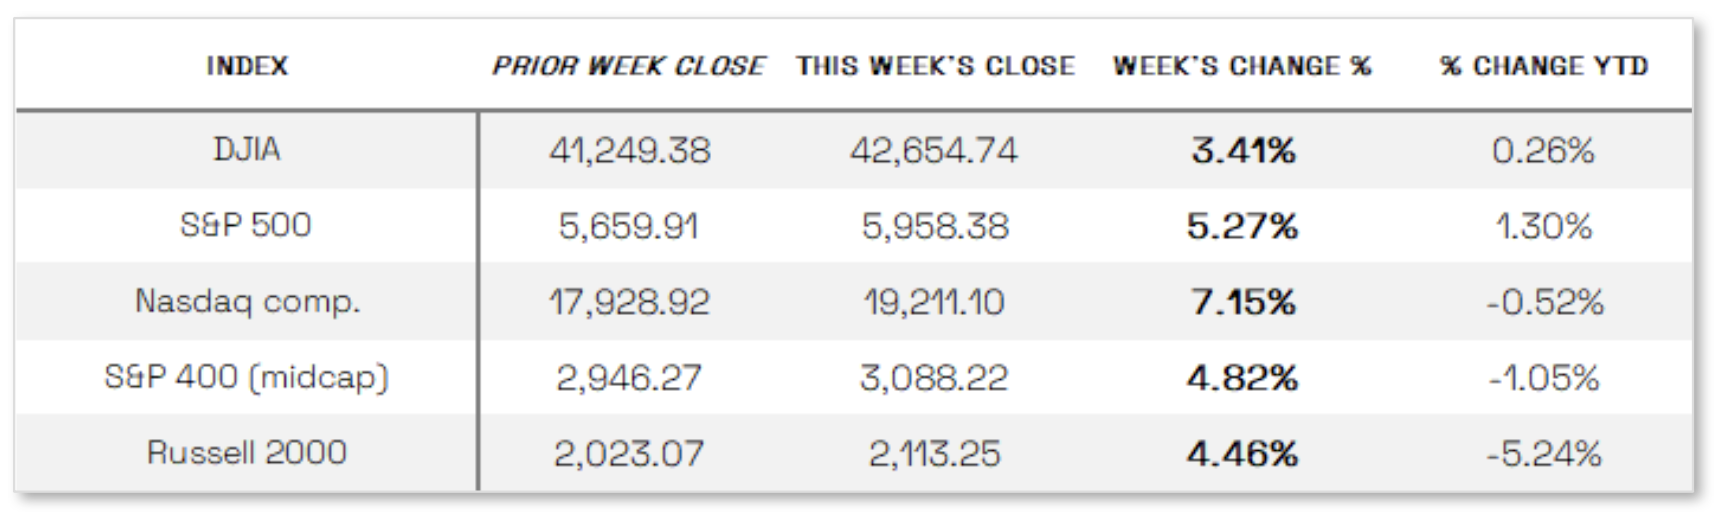Select DJIA this week's close 42,654.74
1715x518 pixels.
(934, 151)
